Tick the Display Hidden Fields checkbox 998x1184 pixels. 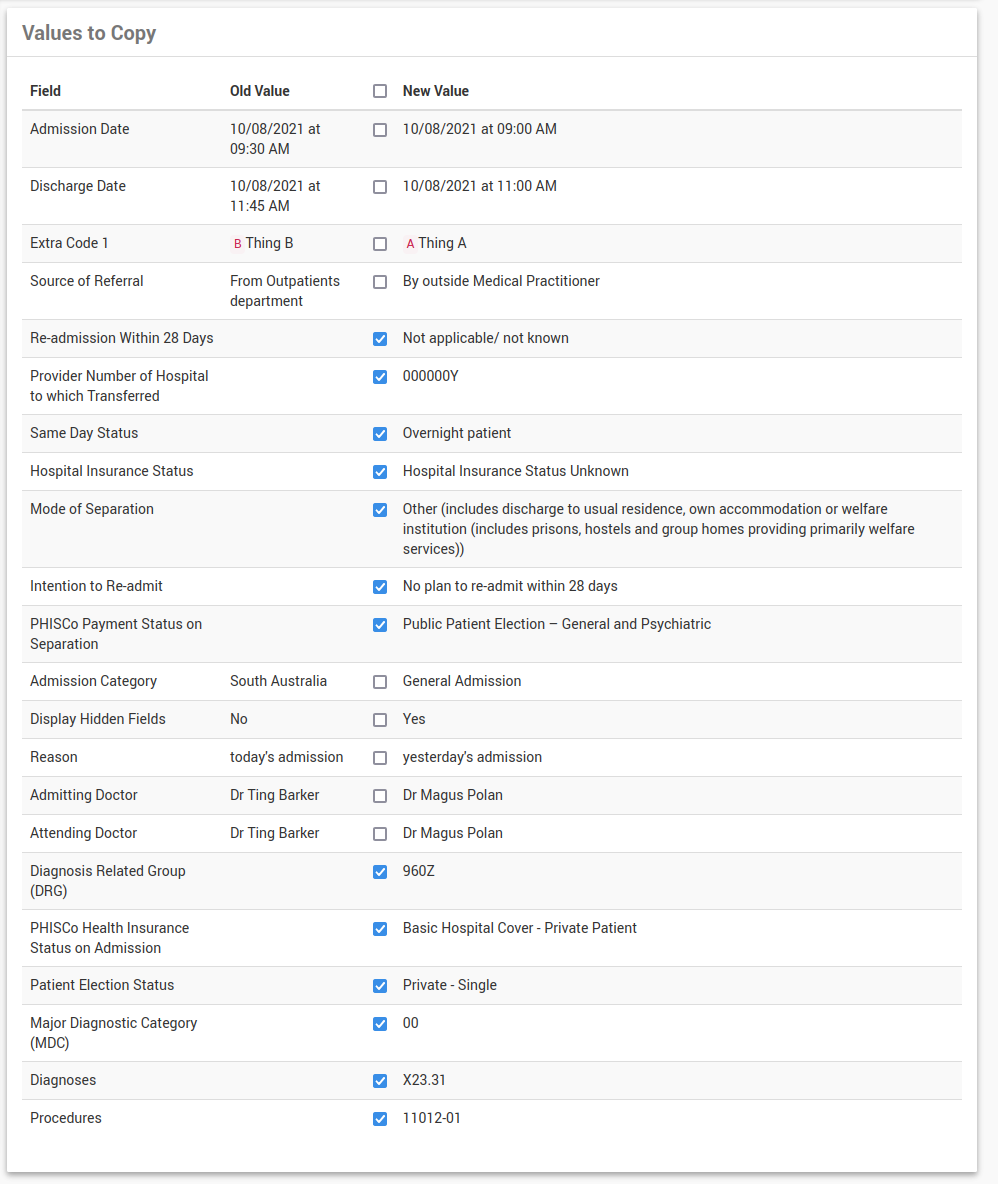[380, 720]
